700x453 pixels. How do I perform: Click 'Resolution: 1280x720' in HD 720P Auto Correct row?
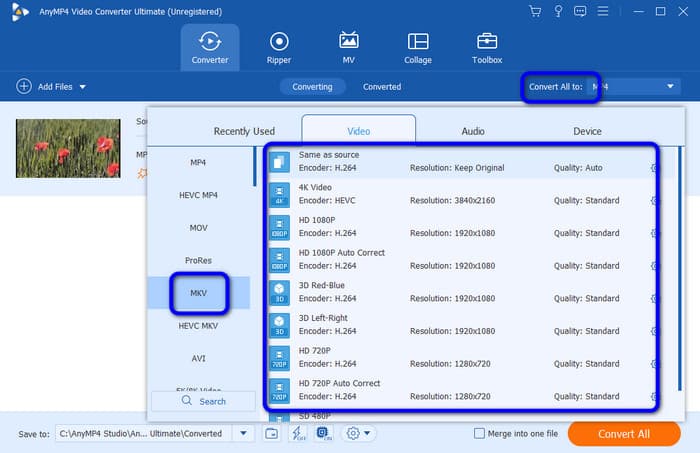[450, 396]
